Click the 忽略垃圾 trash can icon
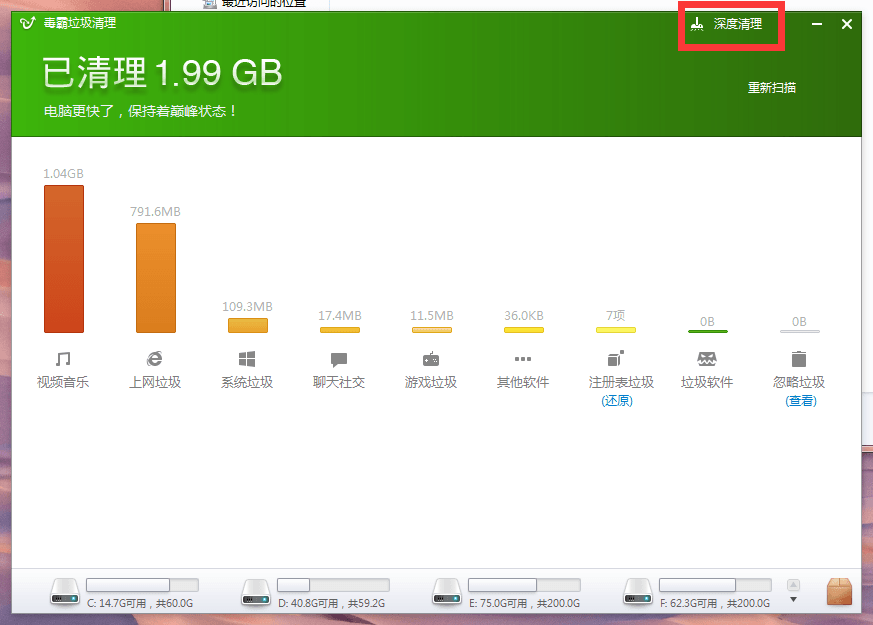Viewport: 873px width, 625px height. pos(799,358)
